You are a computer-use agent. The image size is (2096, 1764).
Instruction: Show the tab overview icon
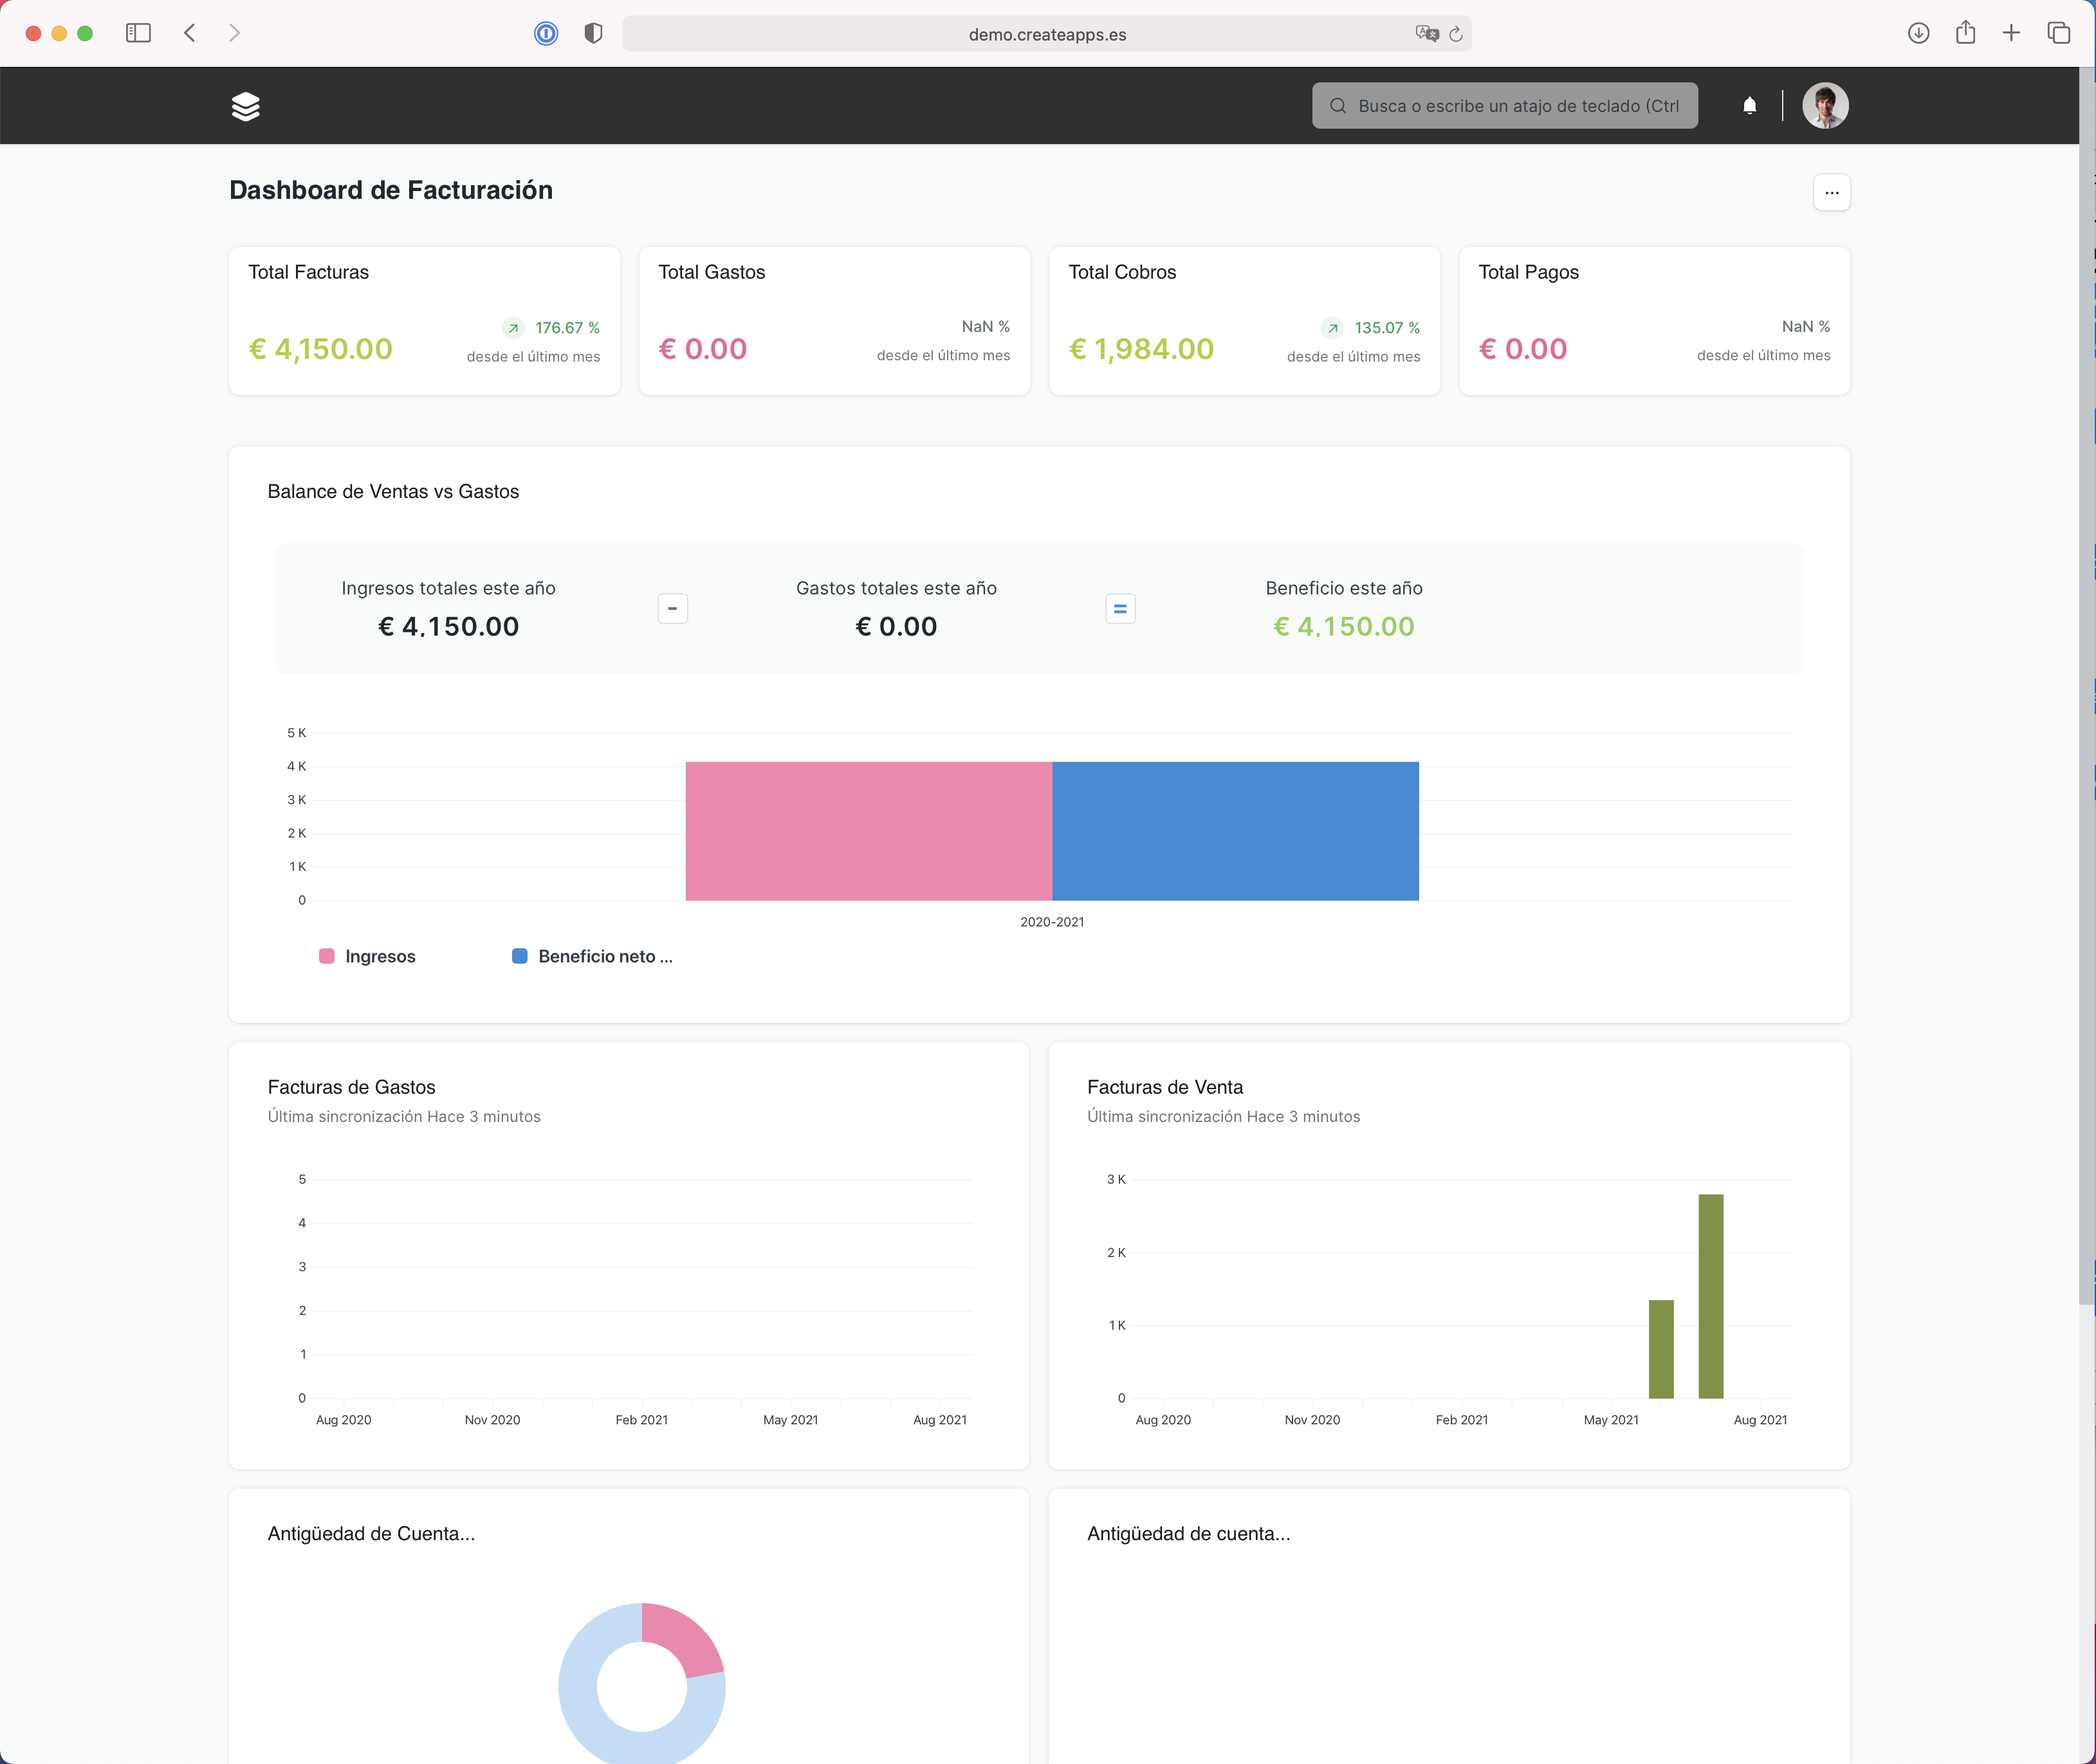(2058, 33)
